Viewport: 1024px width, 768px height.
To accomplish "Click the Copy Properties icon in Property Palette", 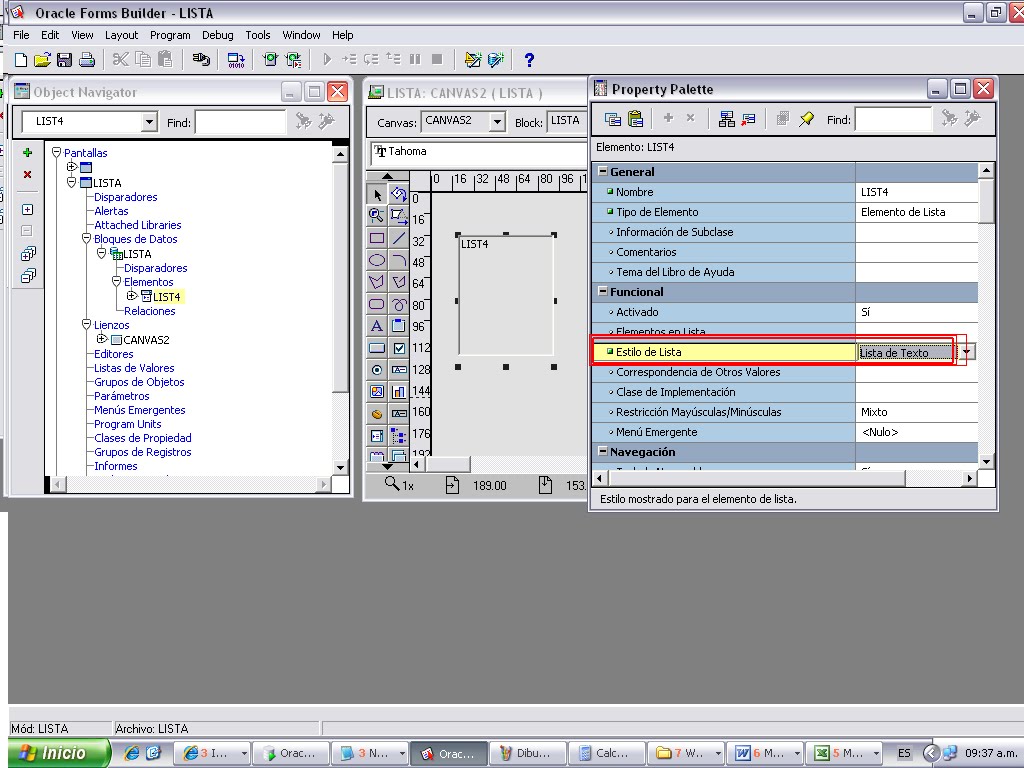I will tap(613, 119).
